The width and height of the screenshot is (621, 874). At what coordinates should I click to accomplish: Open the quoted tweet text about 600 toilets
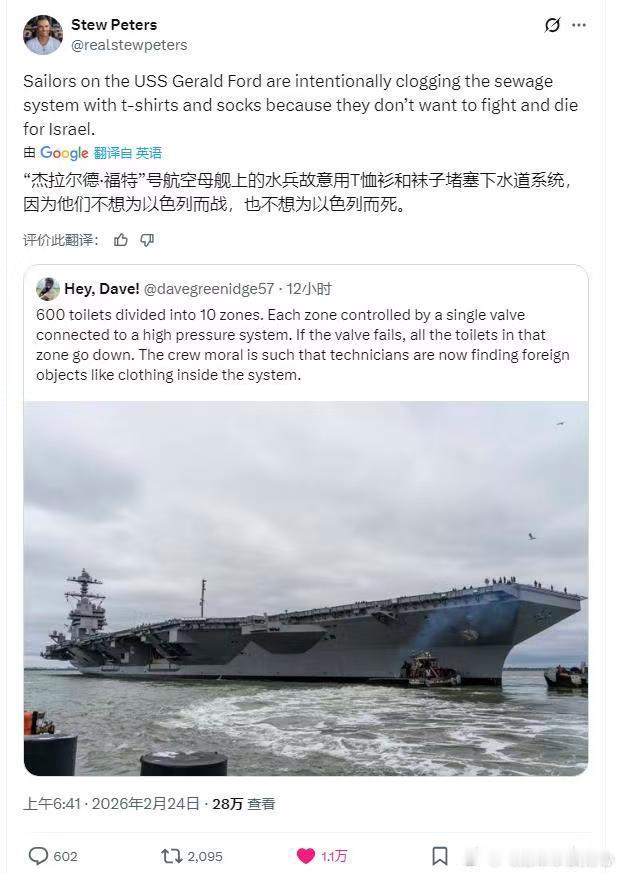pos(303,345)
